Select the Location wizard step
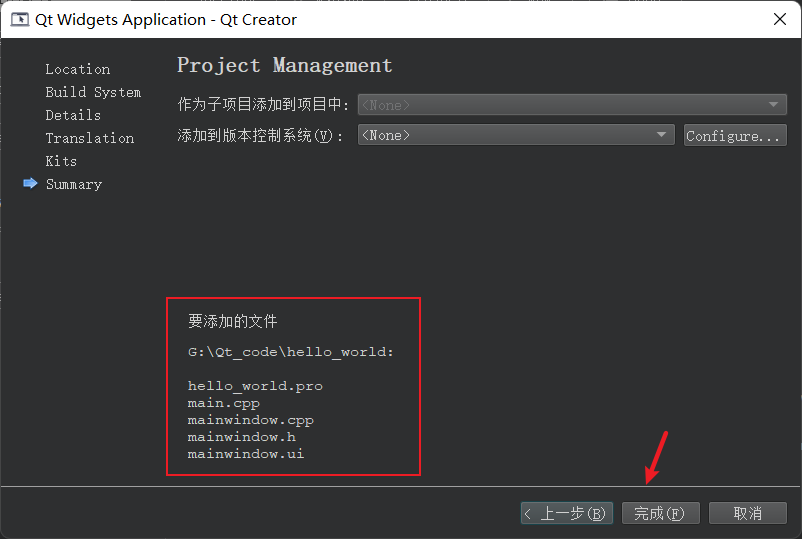 click(77, 69)
